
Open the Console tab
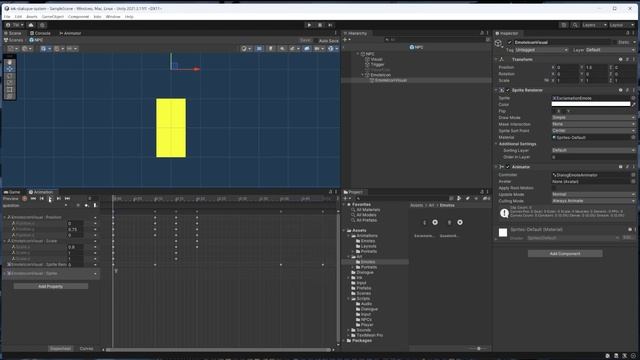[40, 33]
